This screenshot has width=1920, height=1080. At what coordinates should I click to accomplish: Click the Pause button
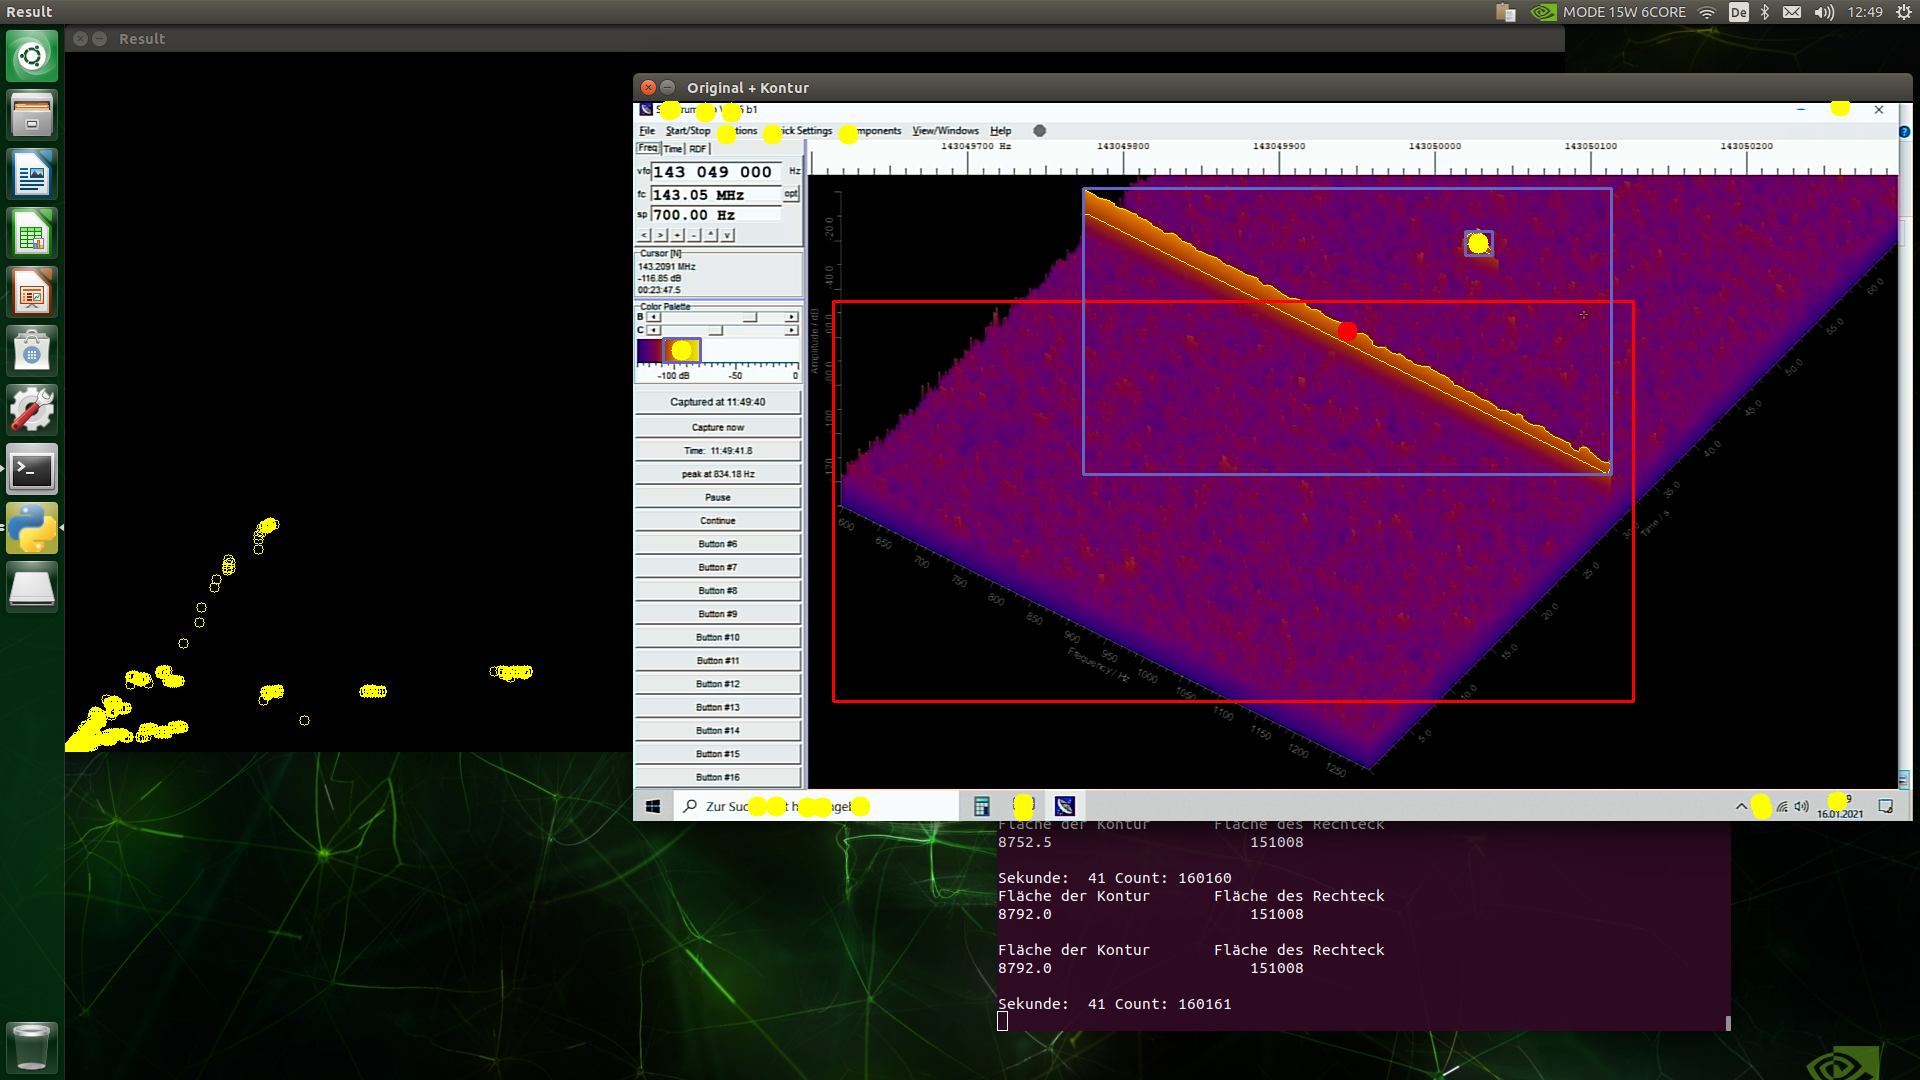[718, 497]
